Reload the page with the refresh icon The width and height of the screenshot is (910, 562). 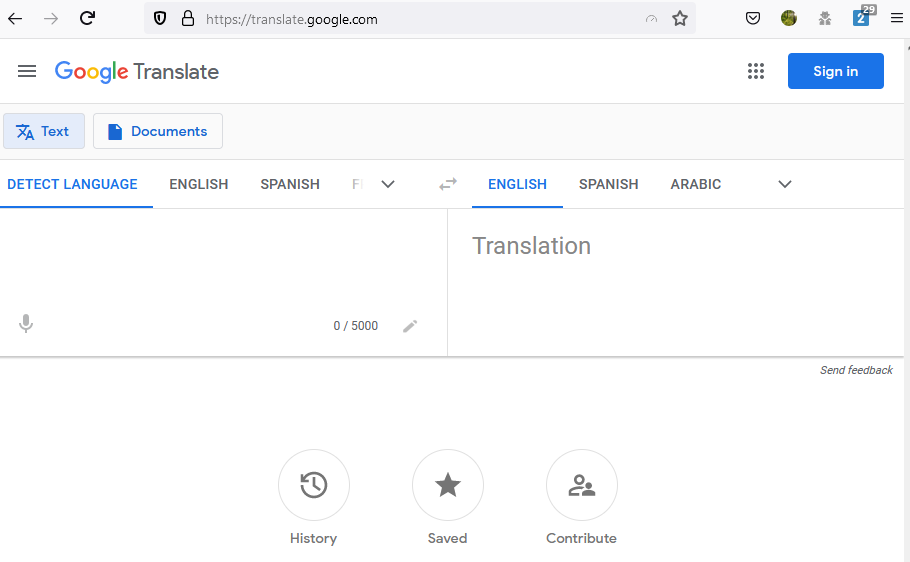87,18
